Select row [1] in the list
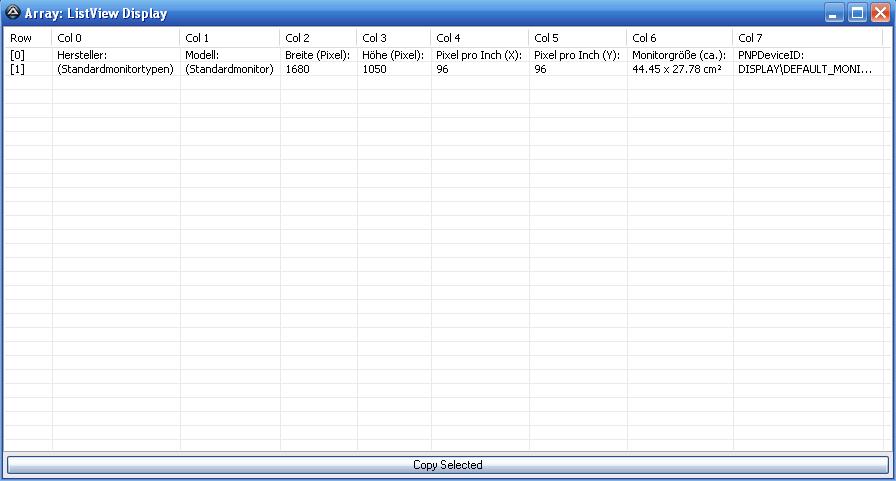Viewport: 896px width, 481px height. (18, 69)
